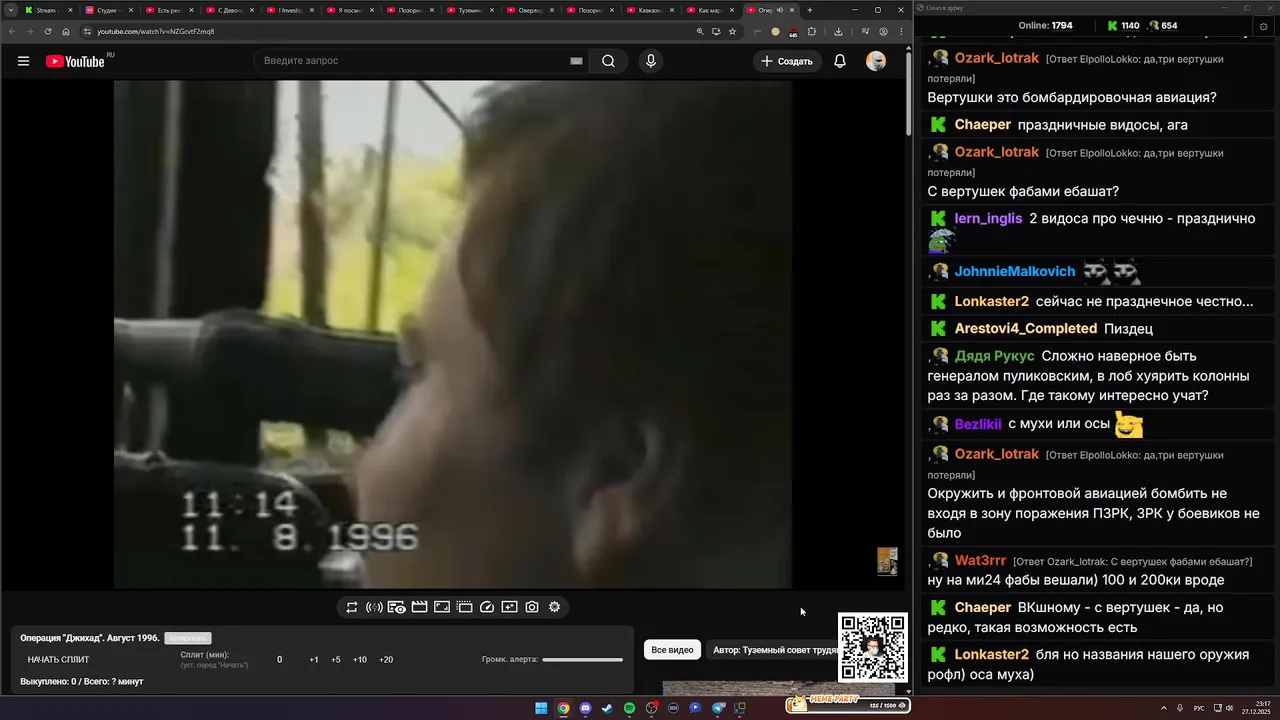The height and width of the screenshot is (720, 1280).
Task: Click username 'Wat3rrr' in chat
Action: pos(980,560)
